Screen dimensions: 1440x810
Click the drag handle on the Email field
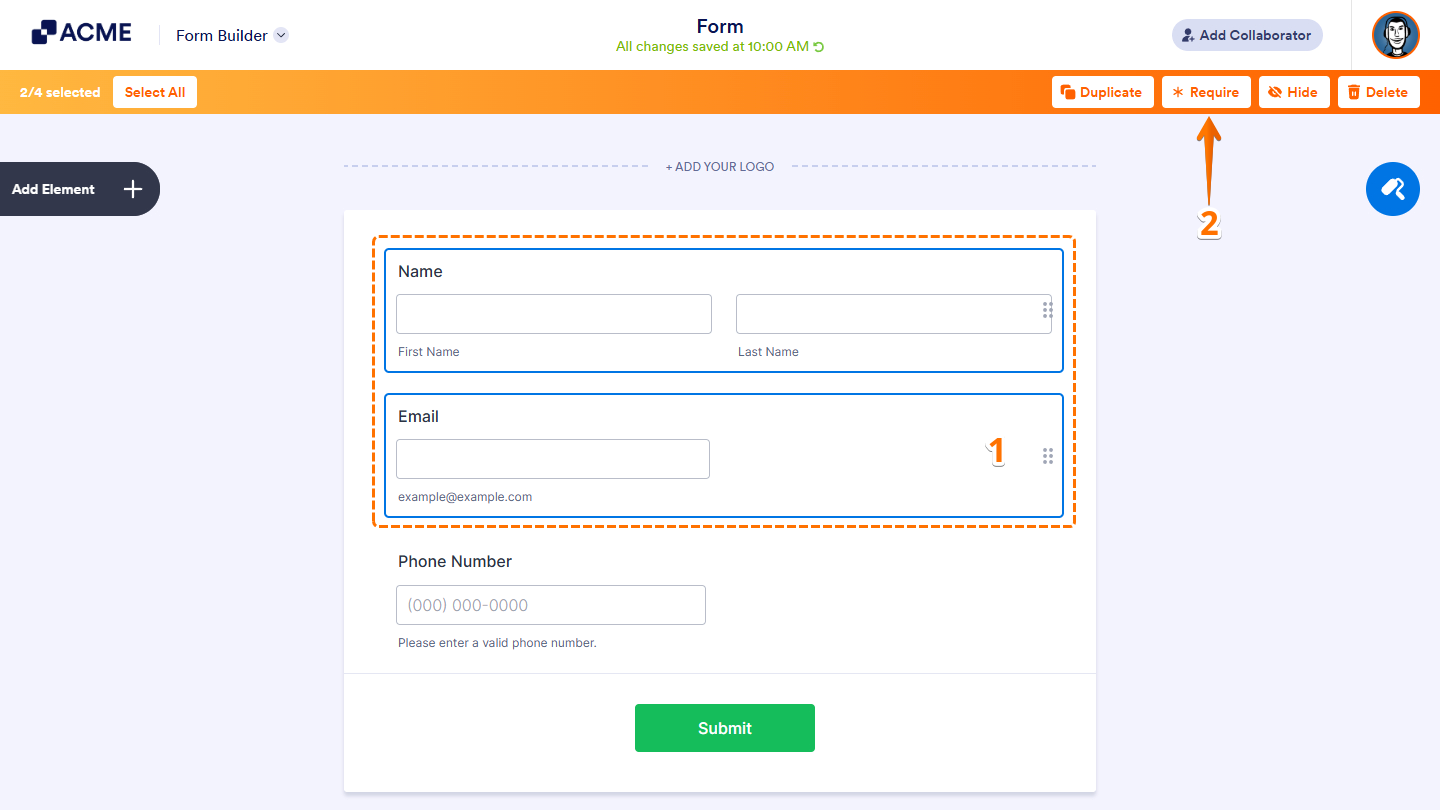click(x=1048, y=456)
